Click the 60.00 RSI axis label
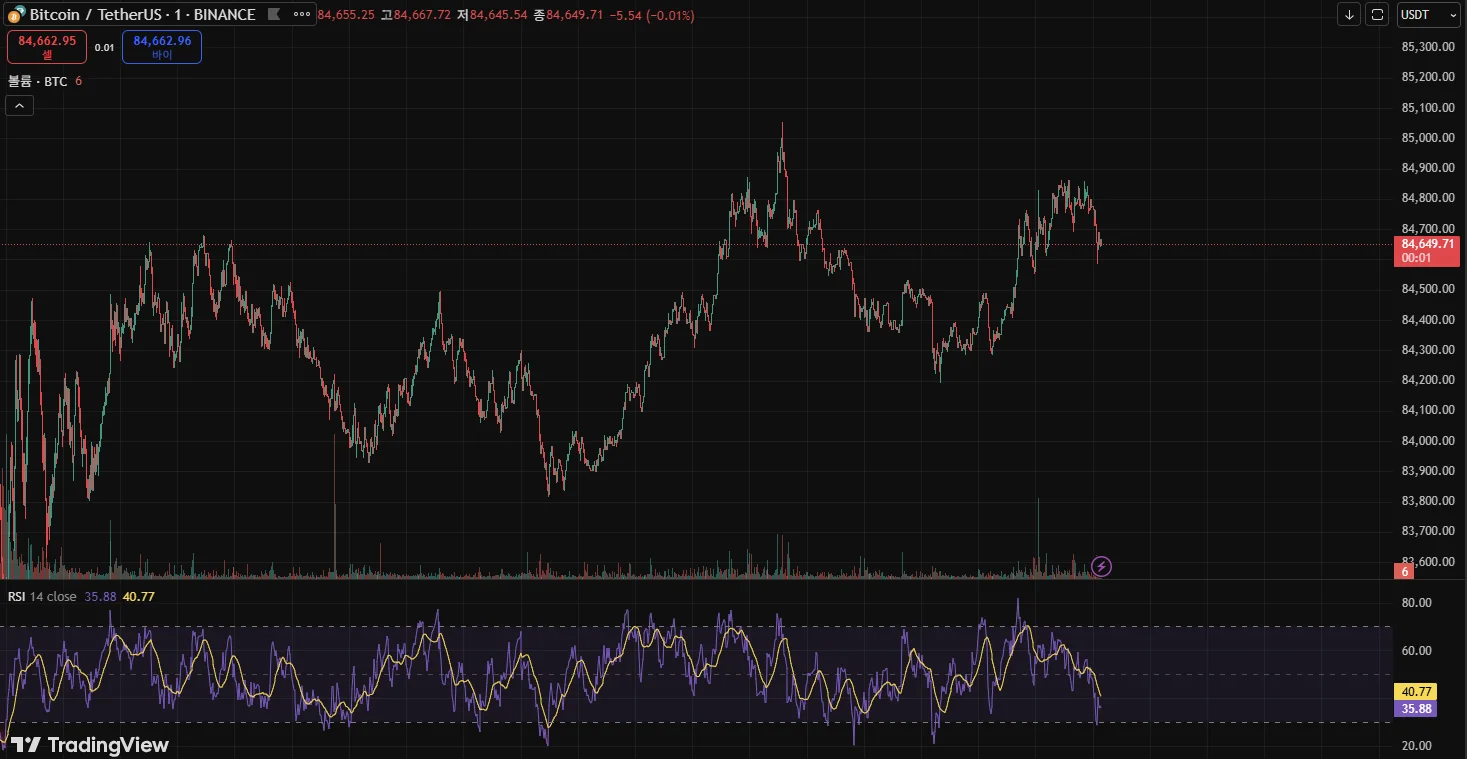This screenshot has width=1467, height=759. click(x=1417, y=651)
